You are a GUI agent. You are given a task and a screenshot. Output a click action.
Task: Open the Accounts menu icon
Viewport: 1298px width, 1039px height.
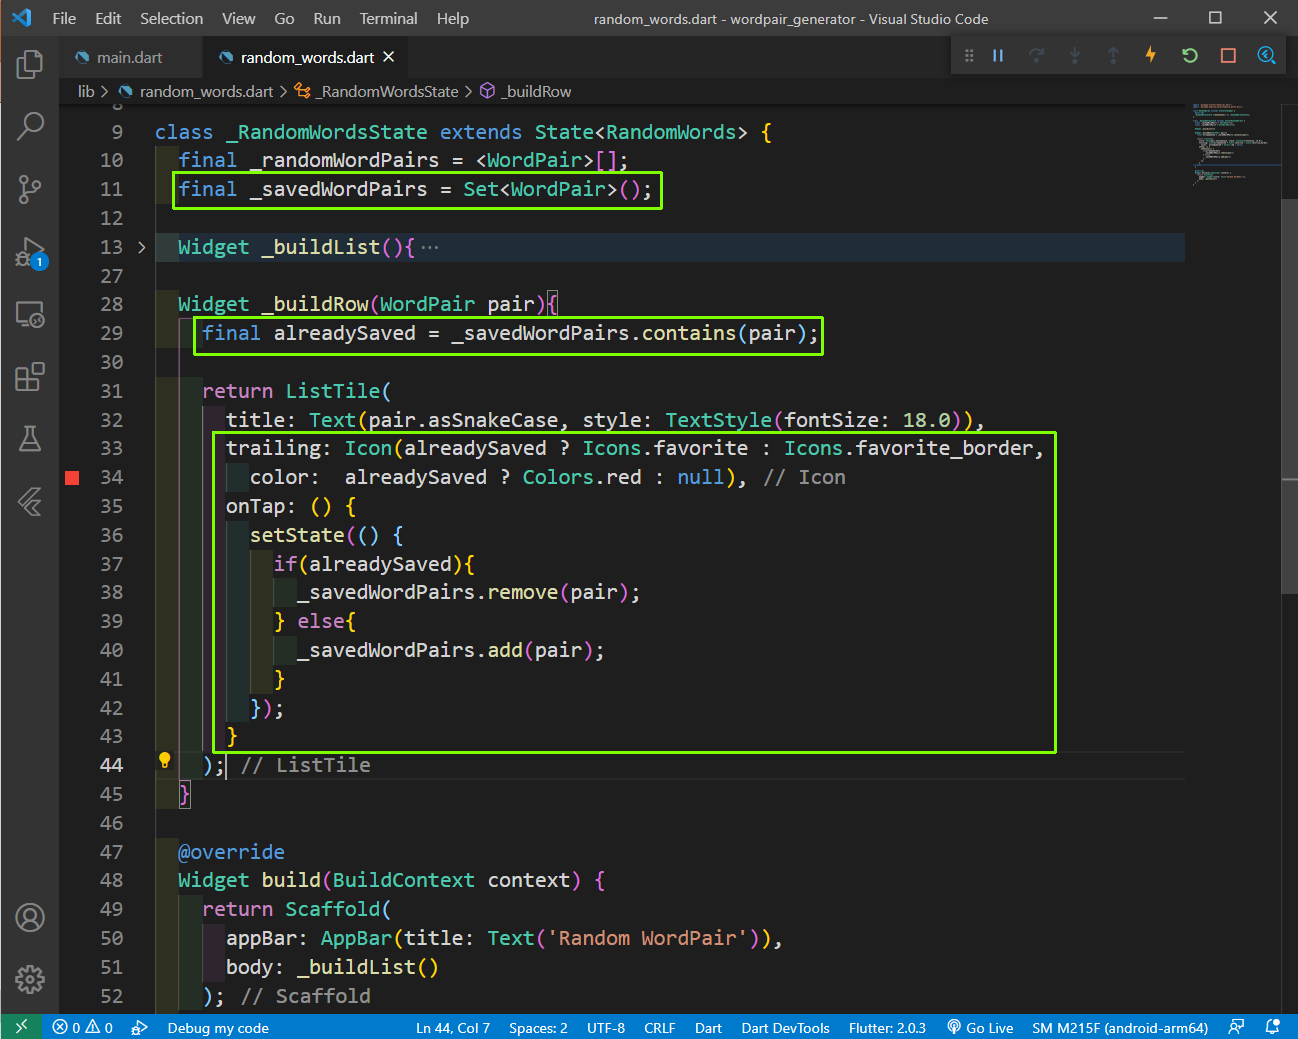pyautogui.click(x=30, y=917)
